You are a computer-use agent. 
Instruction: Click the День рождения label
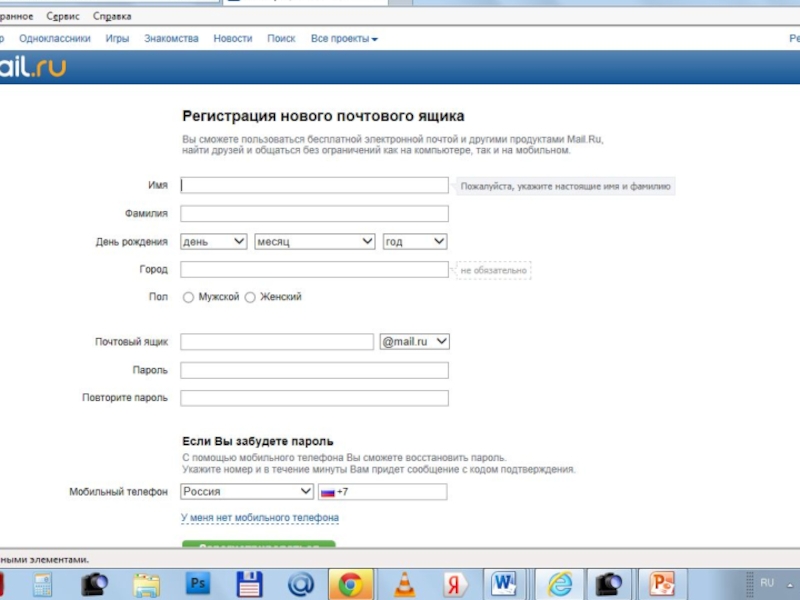[x=132, y=242]
